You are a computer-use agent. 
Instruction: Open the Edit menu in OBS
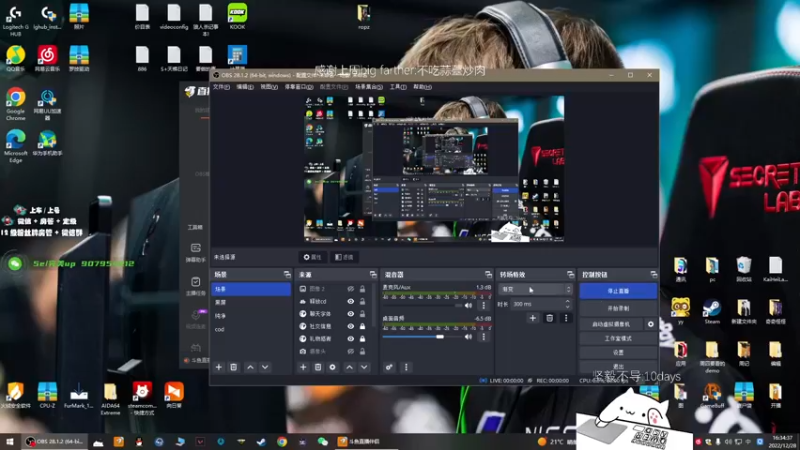point(245,87)
